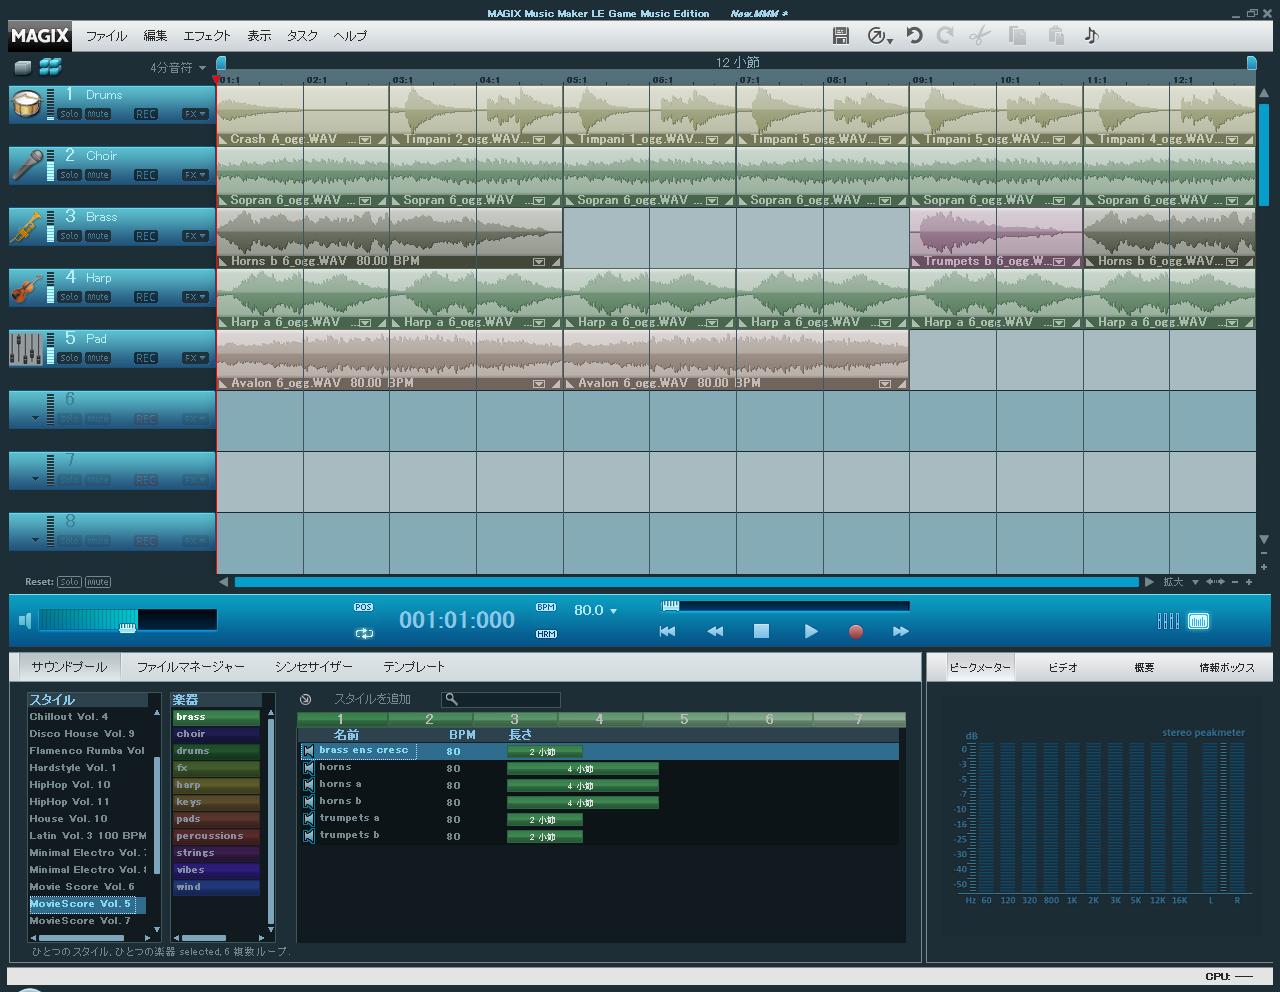Open the mixer faders icon in transport

click(x=1168, y=621)
